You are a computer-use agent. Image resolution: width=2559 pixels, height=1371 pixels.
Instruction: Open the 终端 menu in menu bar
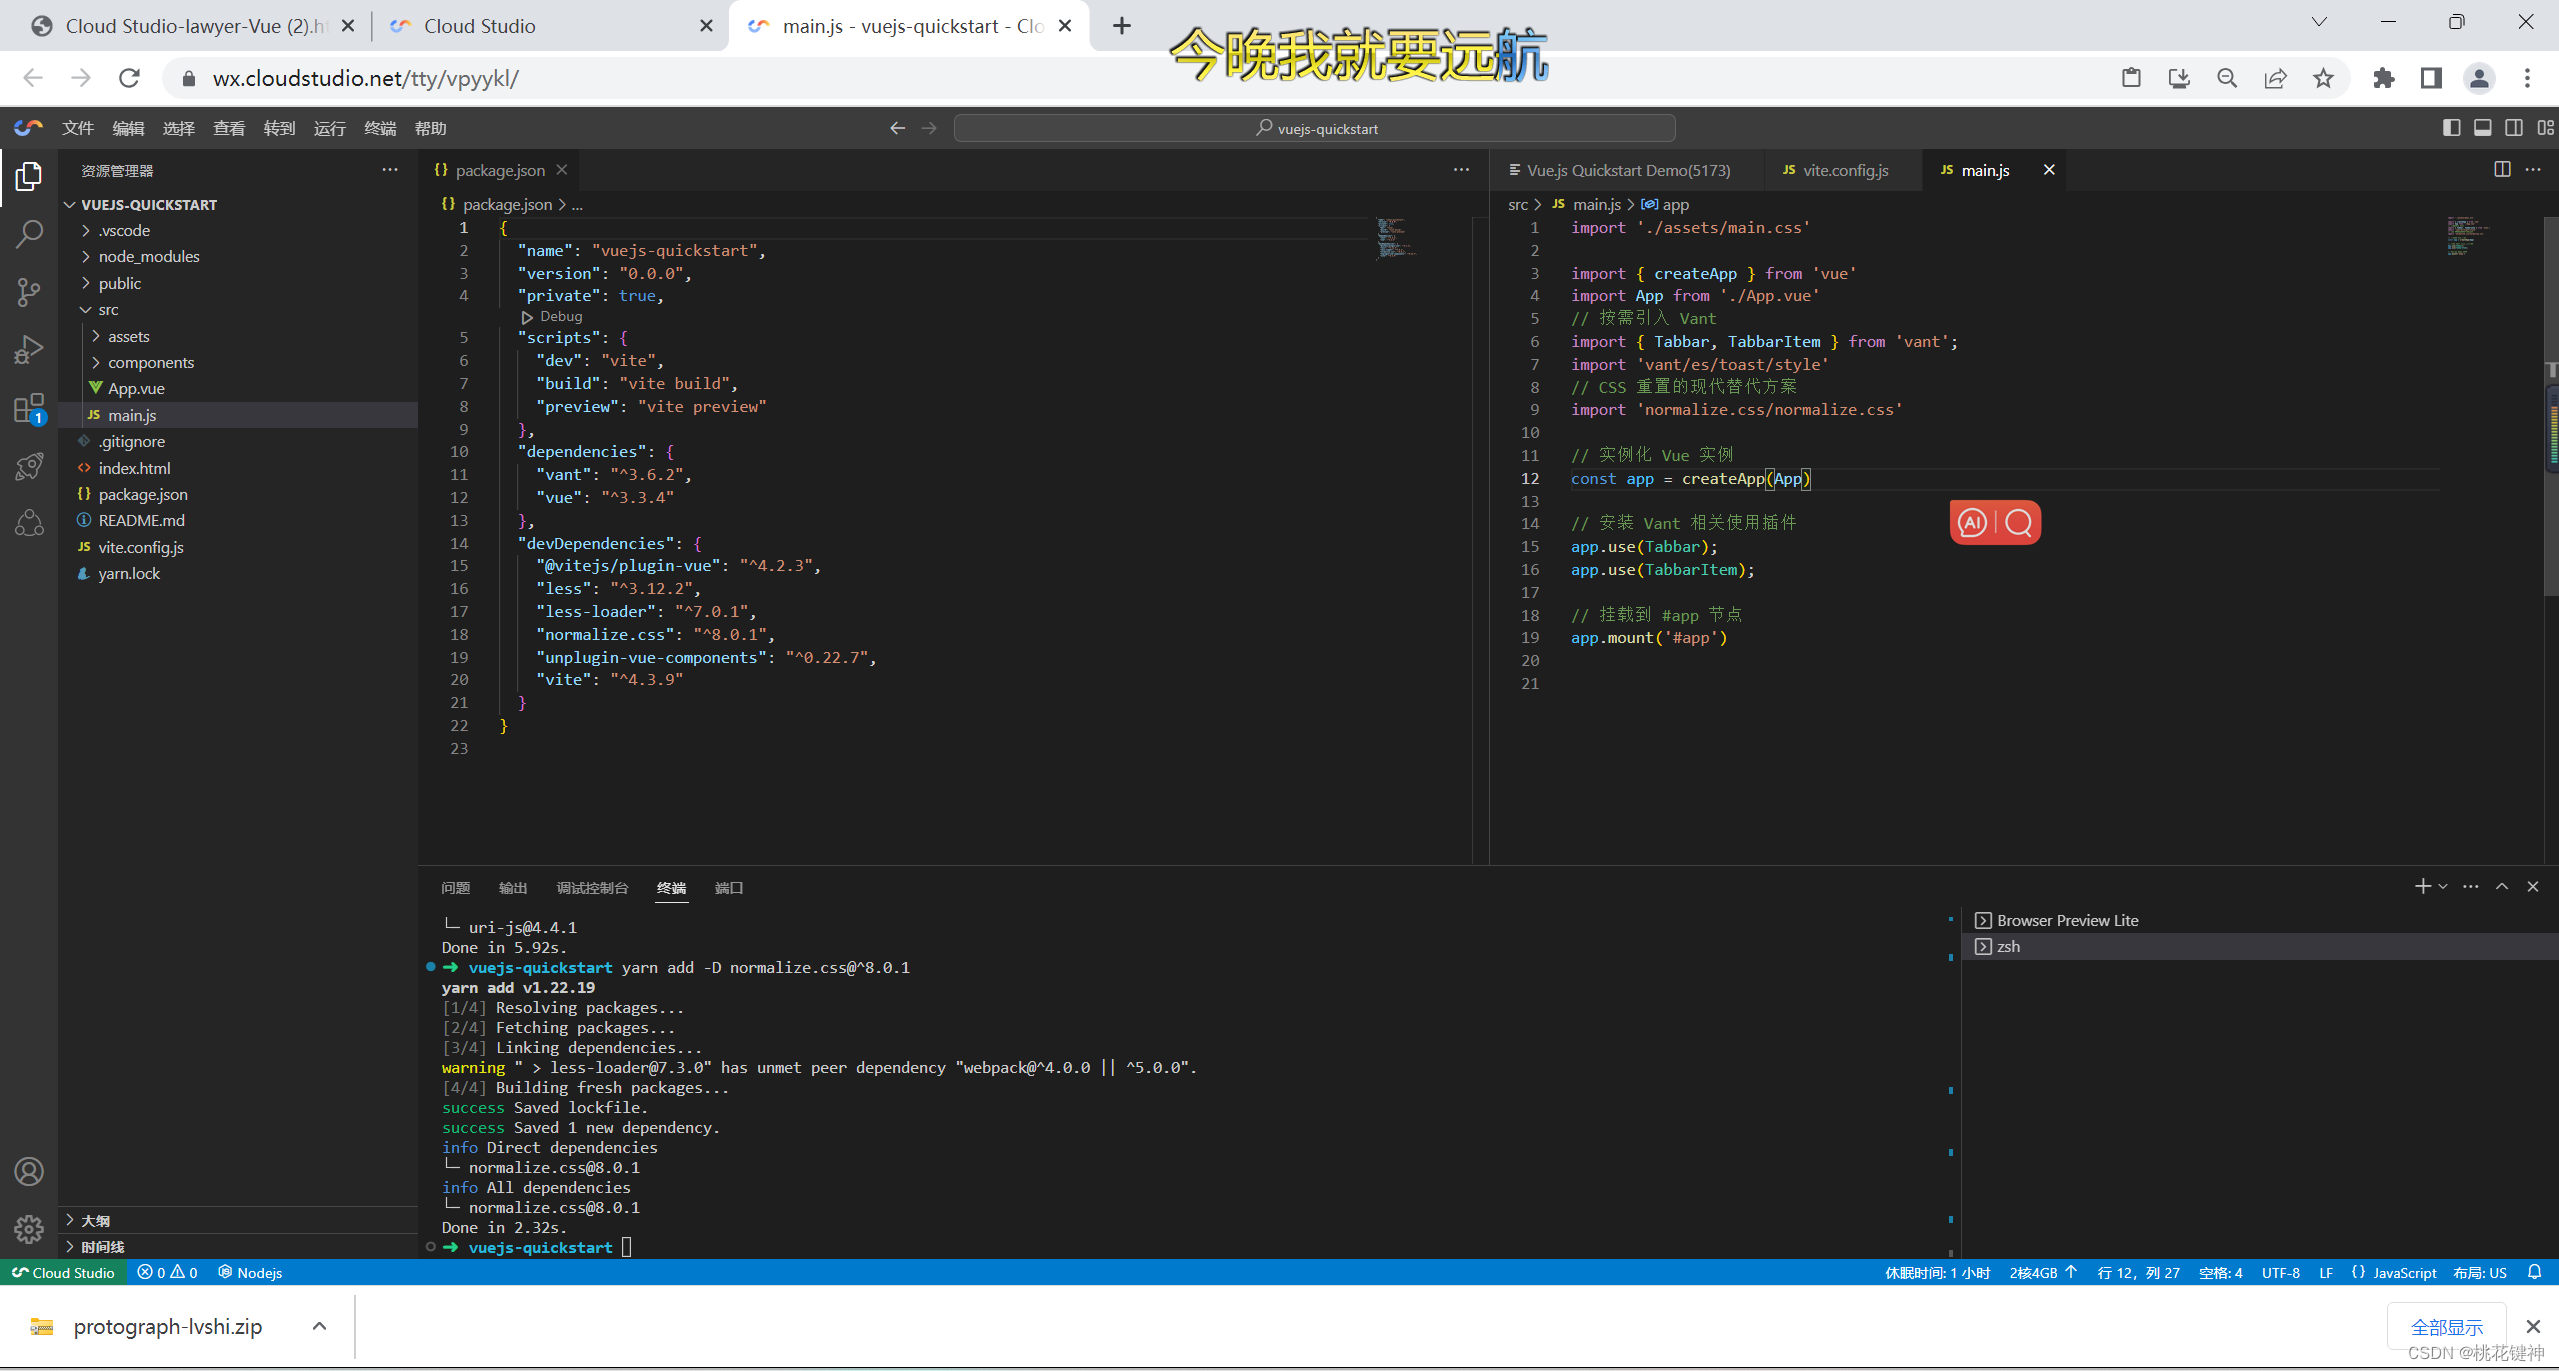click(379, 128)
